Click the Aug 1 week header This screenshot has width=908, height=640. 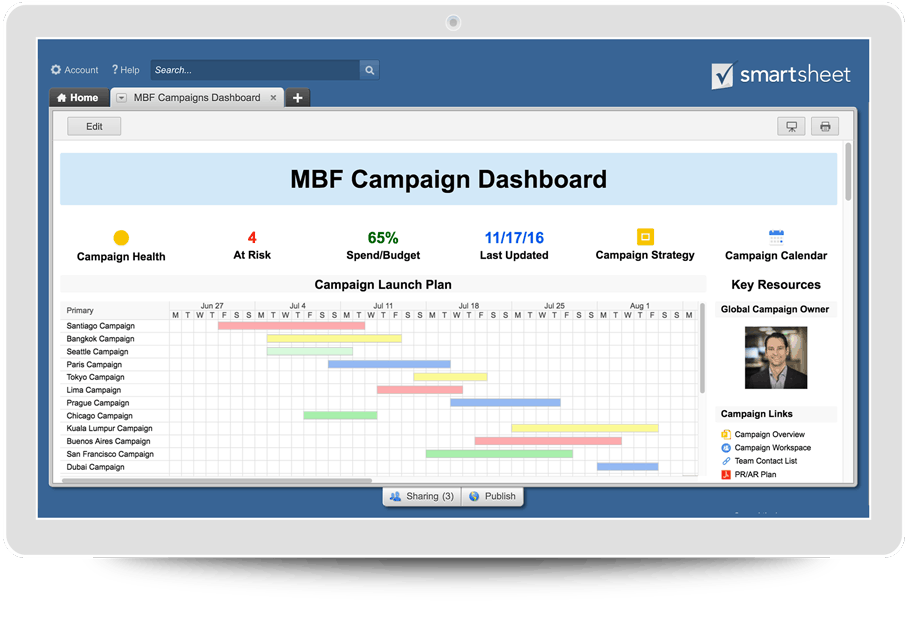click(640, 306)
